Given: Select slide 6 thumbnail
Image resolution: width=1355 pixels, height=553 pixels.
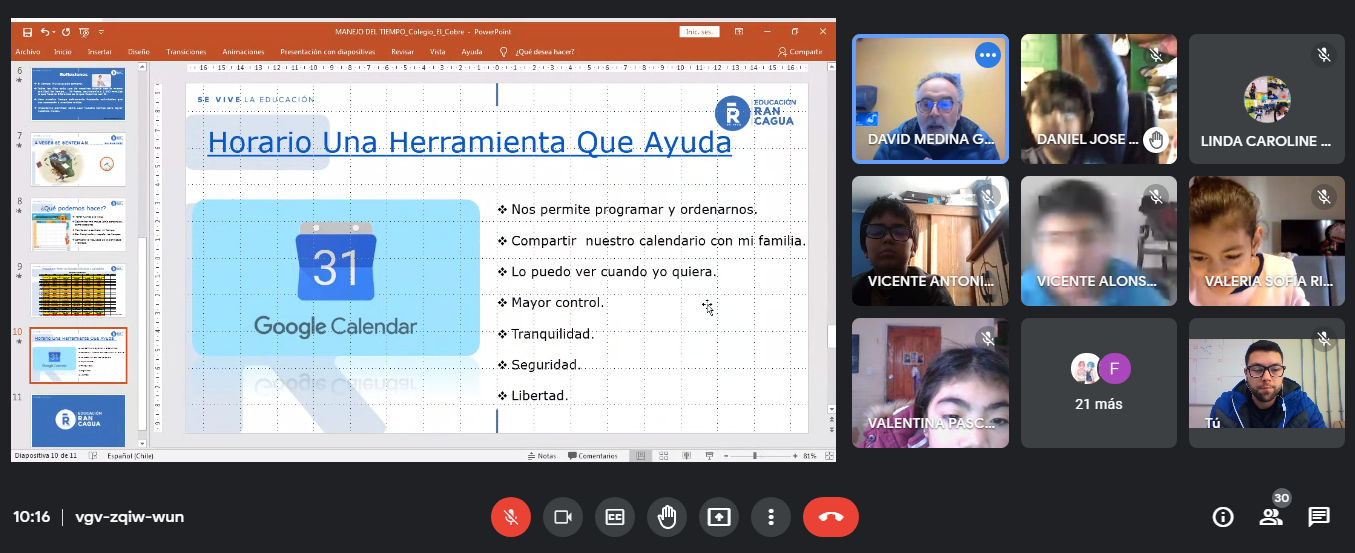Looking at the screenshot, I should coord(78,93).
